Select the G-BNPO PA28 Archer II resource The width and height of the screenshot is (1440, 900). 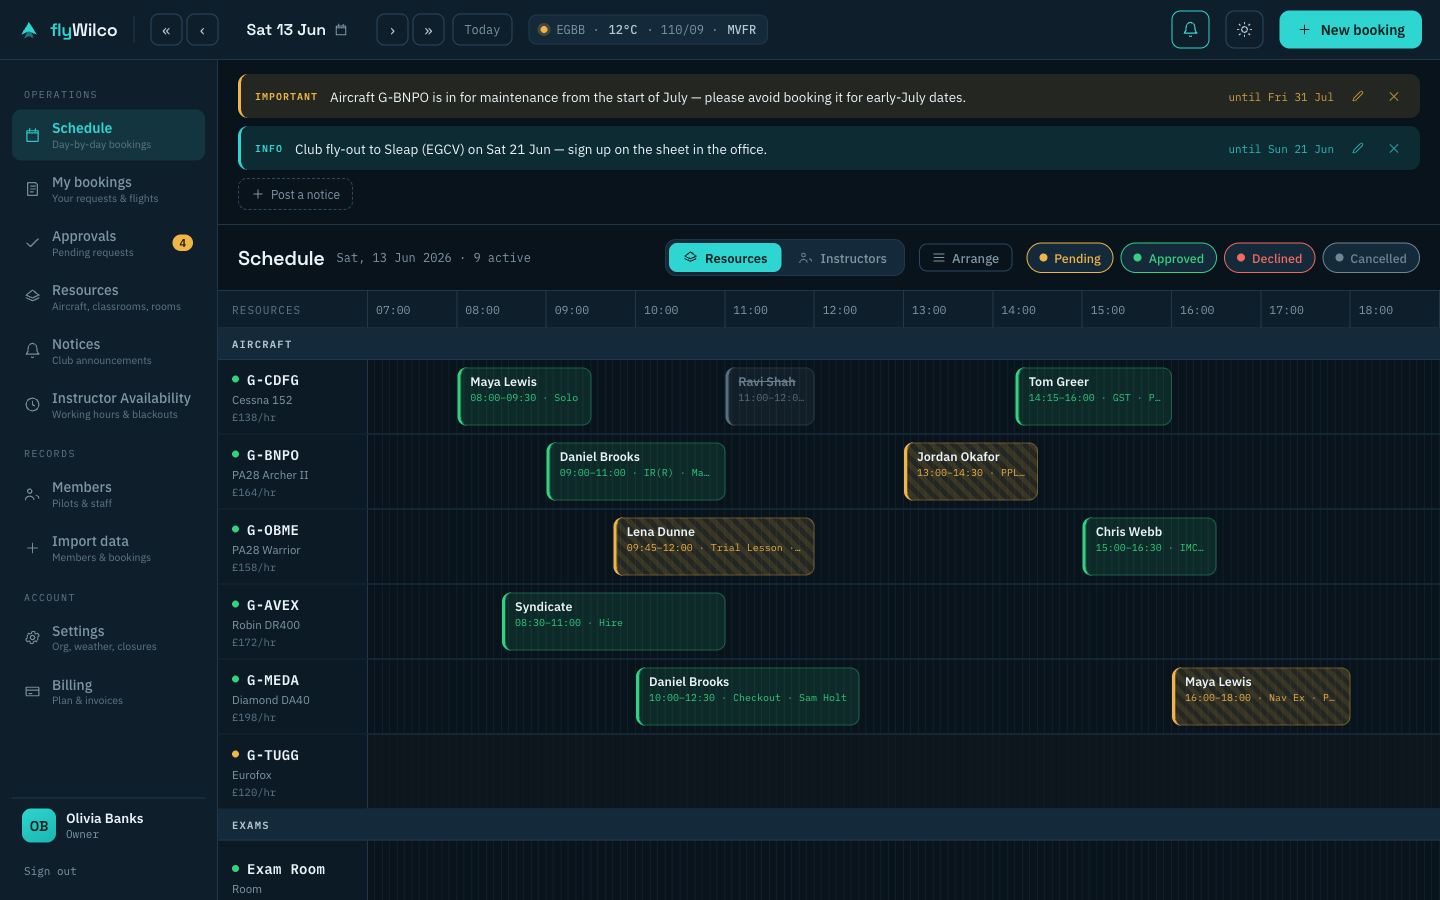pos(293,472)
